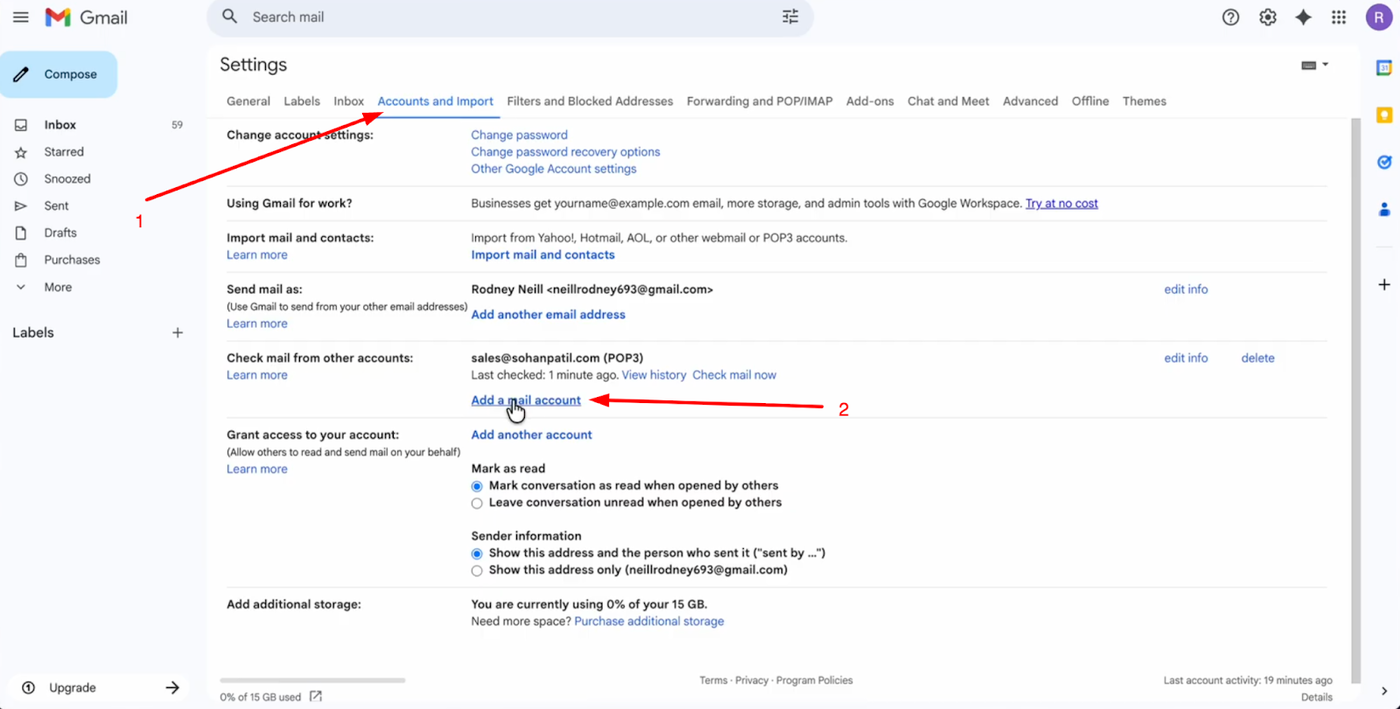
Task: Switch to Filters and Blocked Addresses tab
Action: tap(589, 101)
